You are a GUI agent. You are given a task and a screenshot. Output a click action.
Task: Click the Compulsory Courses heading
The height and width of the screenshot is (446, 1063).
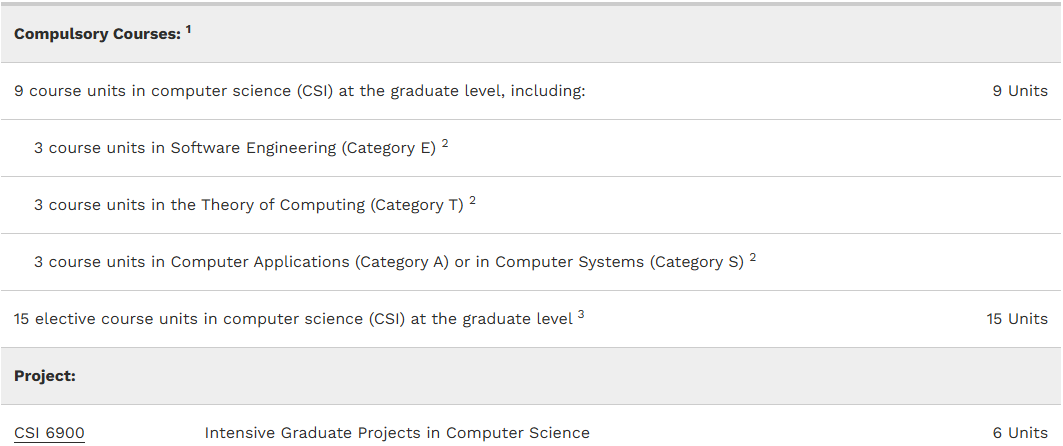point(97,34)
